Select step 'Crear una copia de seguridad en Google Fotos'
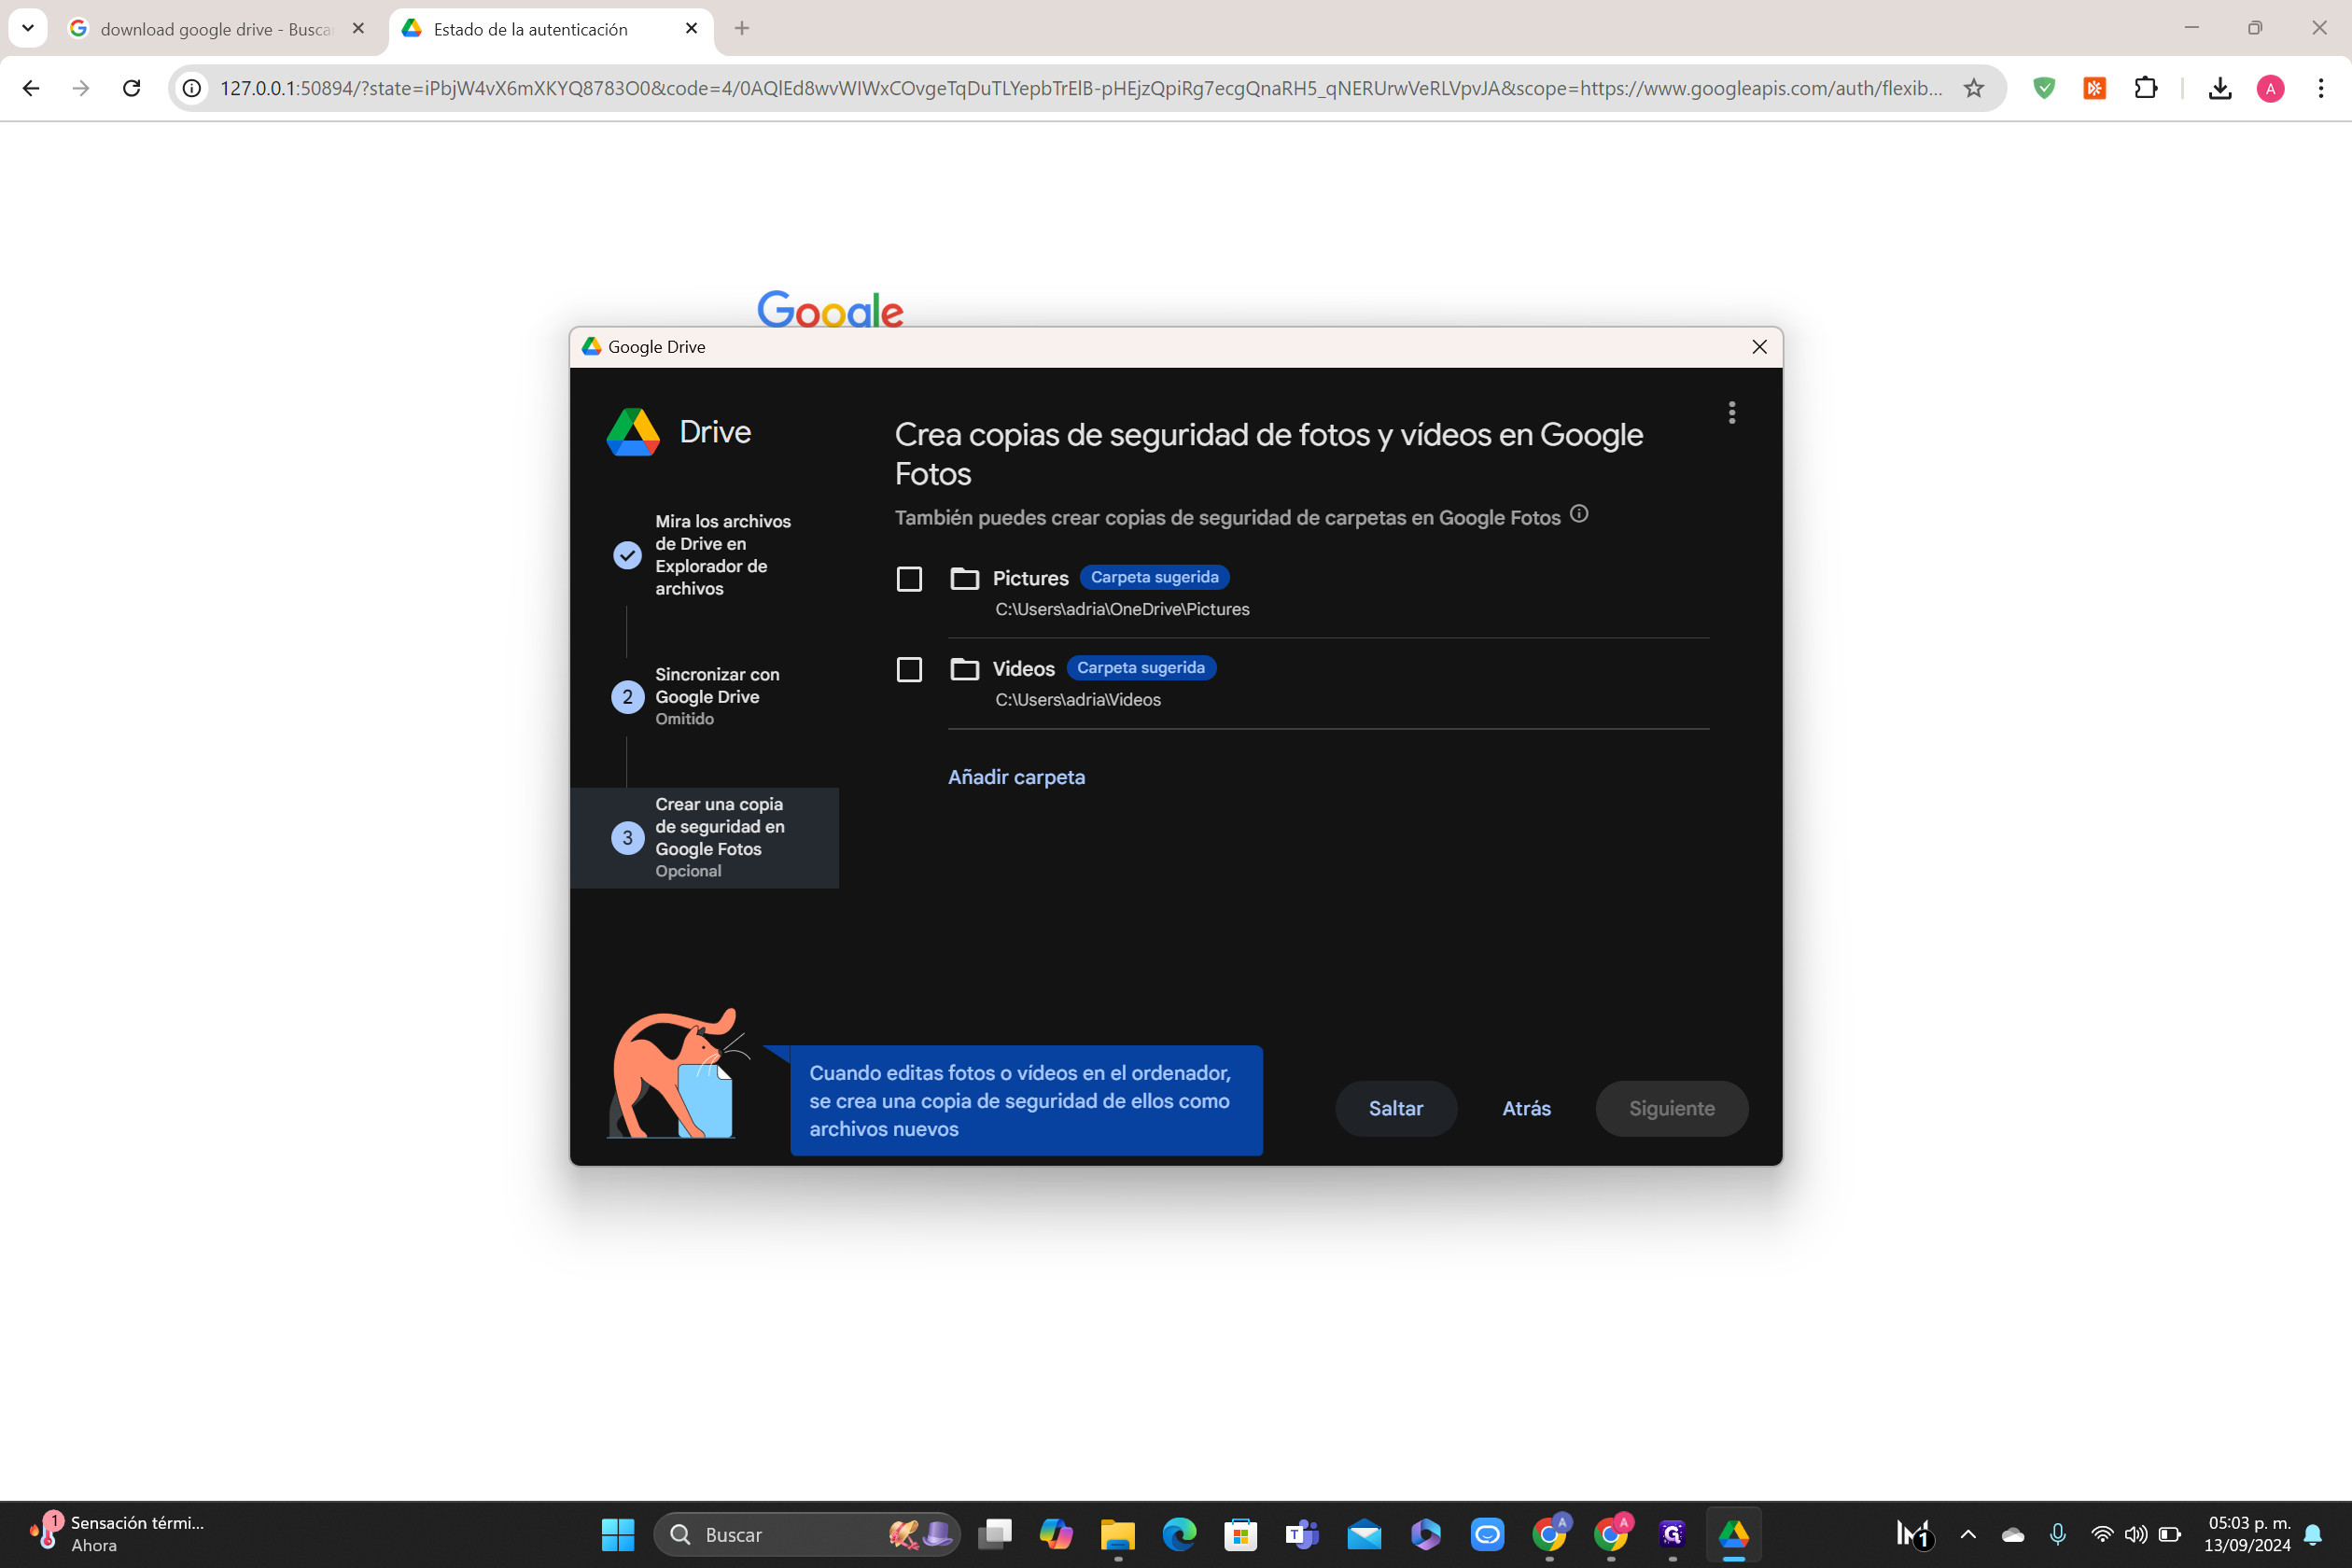This screenshot has width=2352, height=1568. [705, 838]
